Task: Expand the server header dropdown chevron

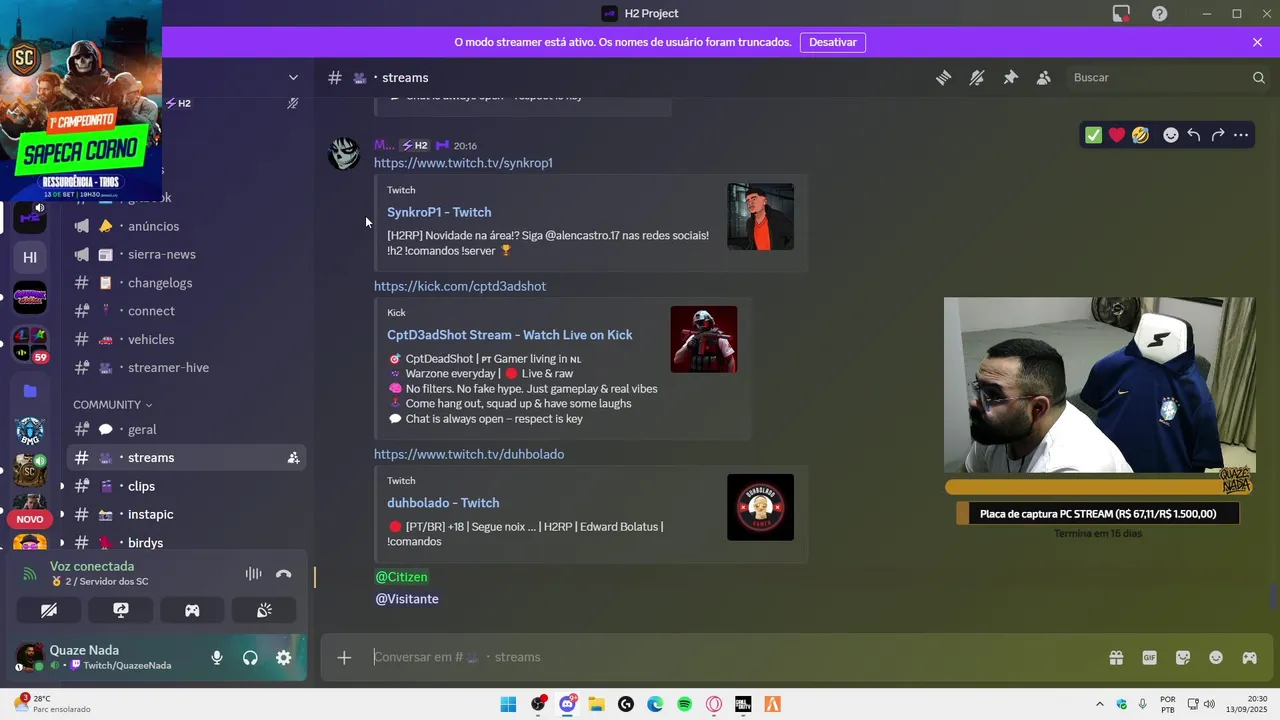Action: 293,78
